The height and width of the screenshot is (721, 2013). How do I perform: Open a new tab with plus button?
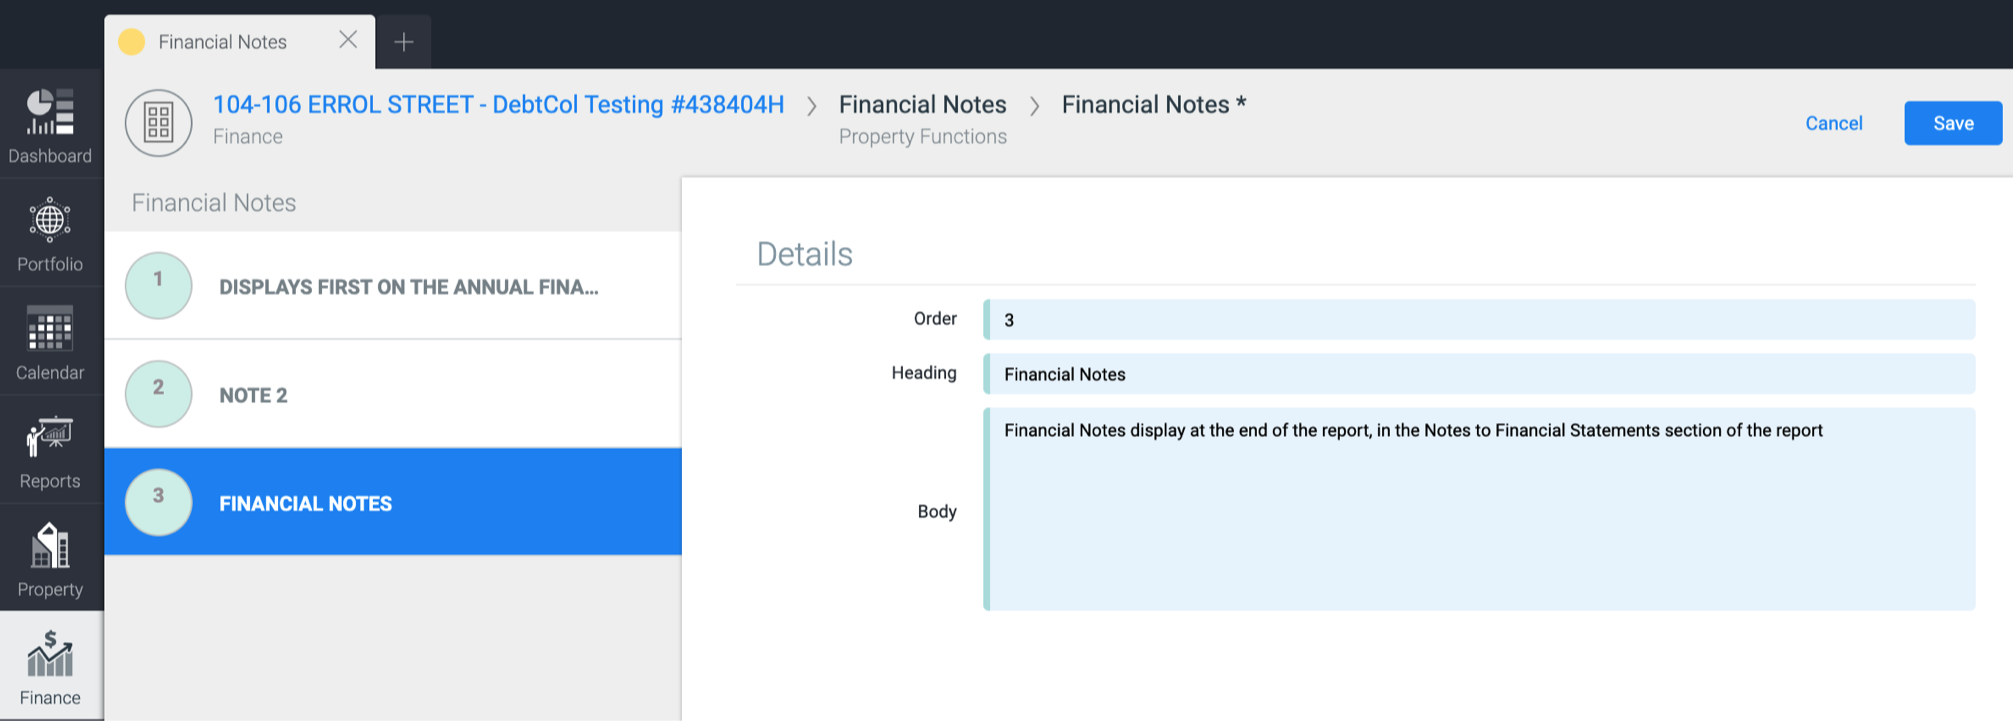point(403,42)
